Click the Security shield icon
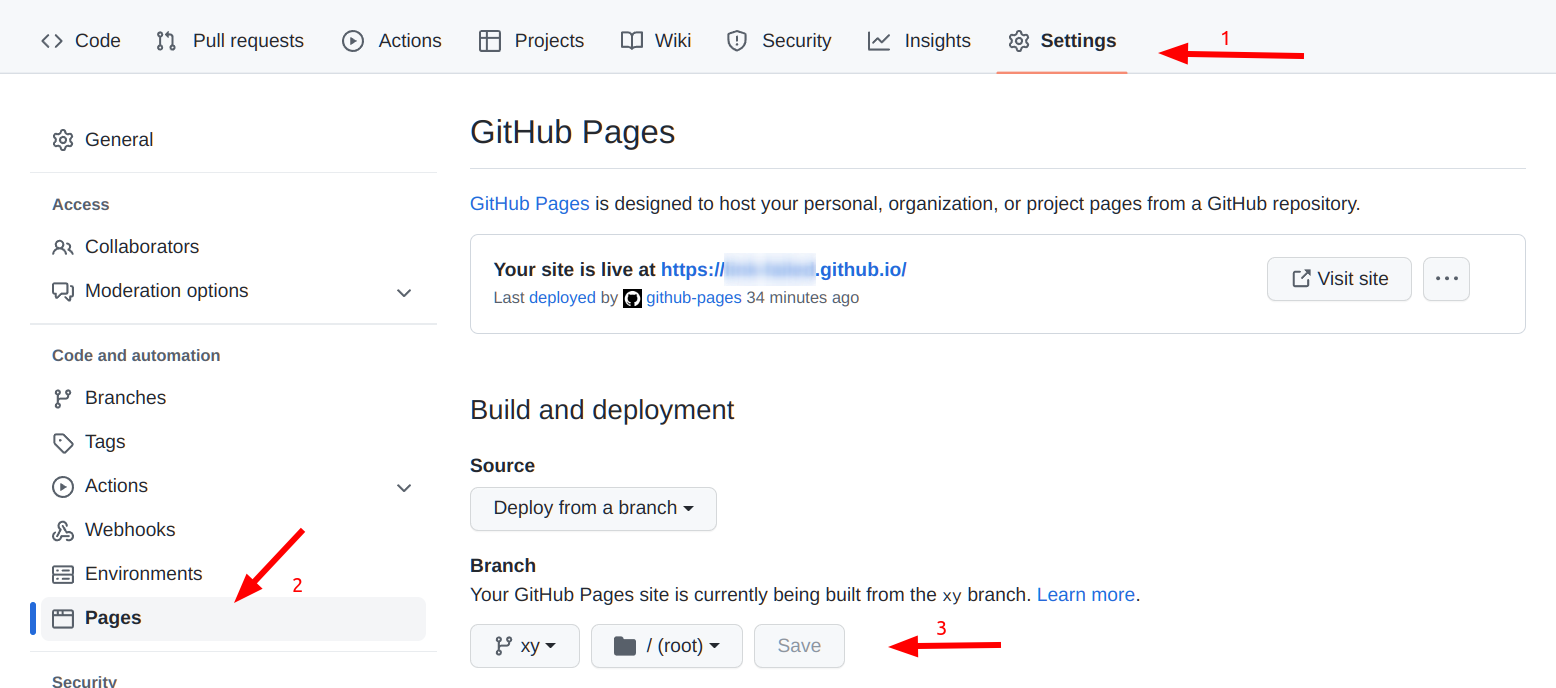1556x688 pixels. (737, 41)
